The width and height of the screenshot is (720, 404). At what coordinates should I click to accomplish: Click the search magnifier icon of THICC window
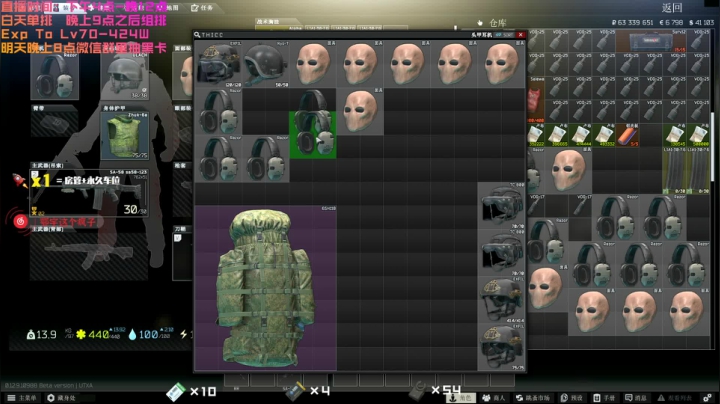click(x=197, y=35)
